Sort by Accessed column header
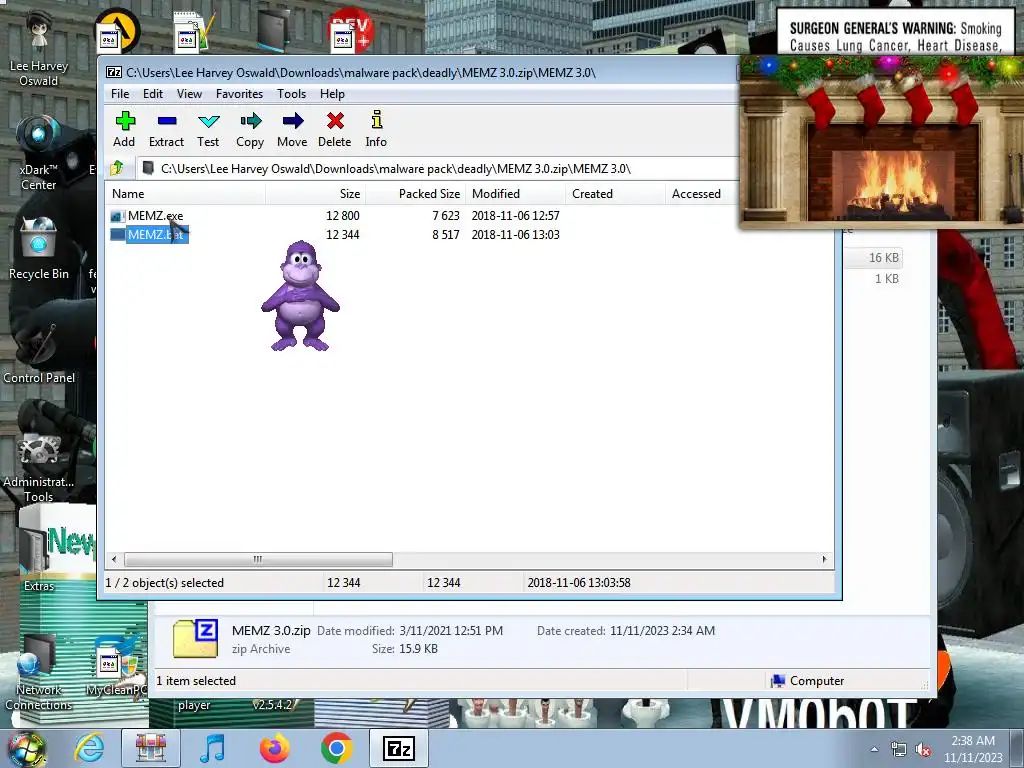This screenshot has height=768, width=1024. tap(701, 194)
